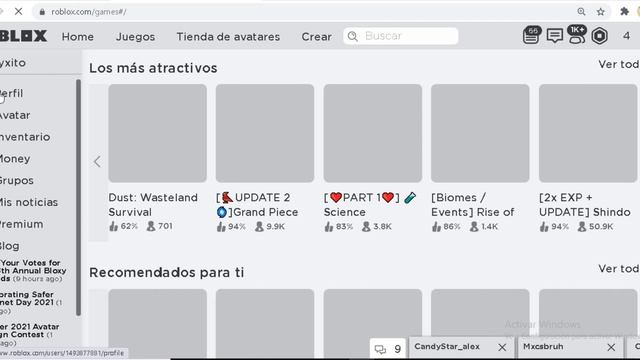This screenshot has height=360, width=640.
Task: Click the UPDATE 2 Grand Piece title
Action: [x=257, y=204]
